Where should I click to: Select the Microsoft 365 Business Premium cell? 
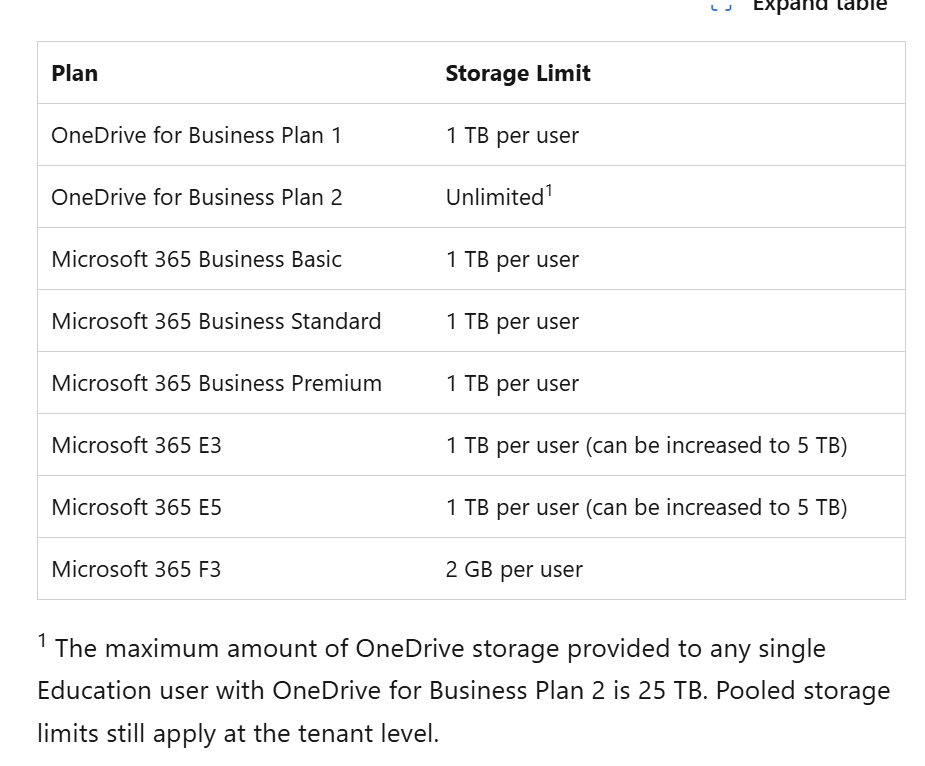tap(217, 383)
